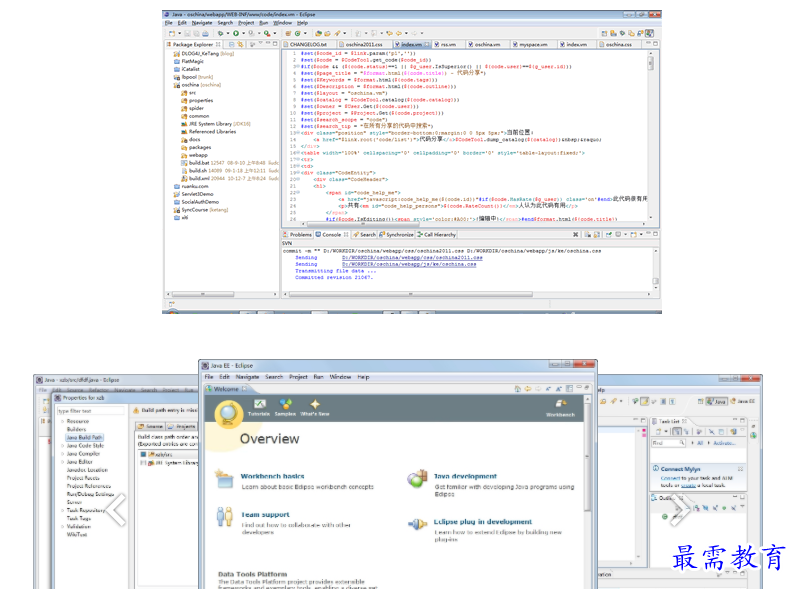The width and height of the screenshot is (794, 589).
Task: Click the oschina2011.css path link in Console
Action: (412, 258)
